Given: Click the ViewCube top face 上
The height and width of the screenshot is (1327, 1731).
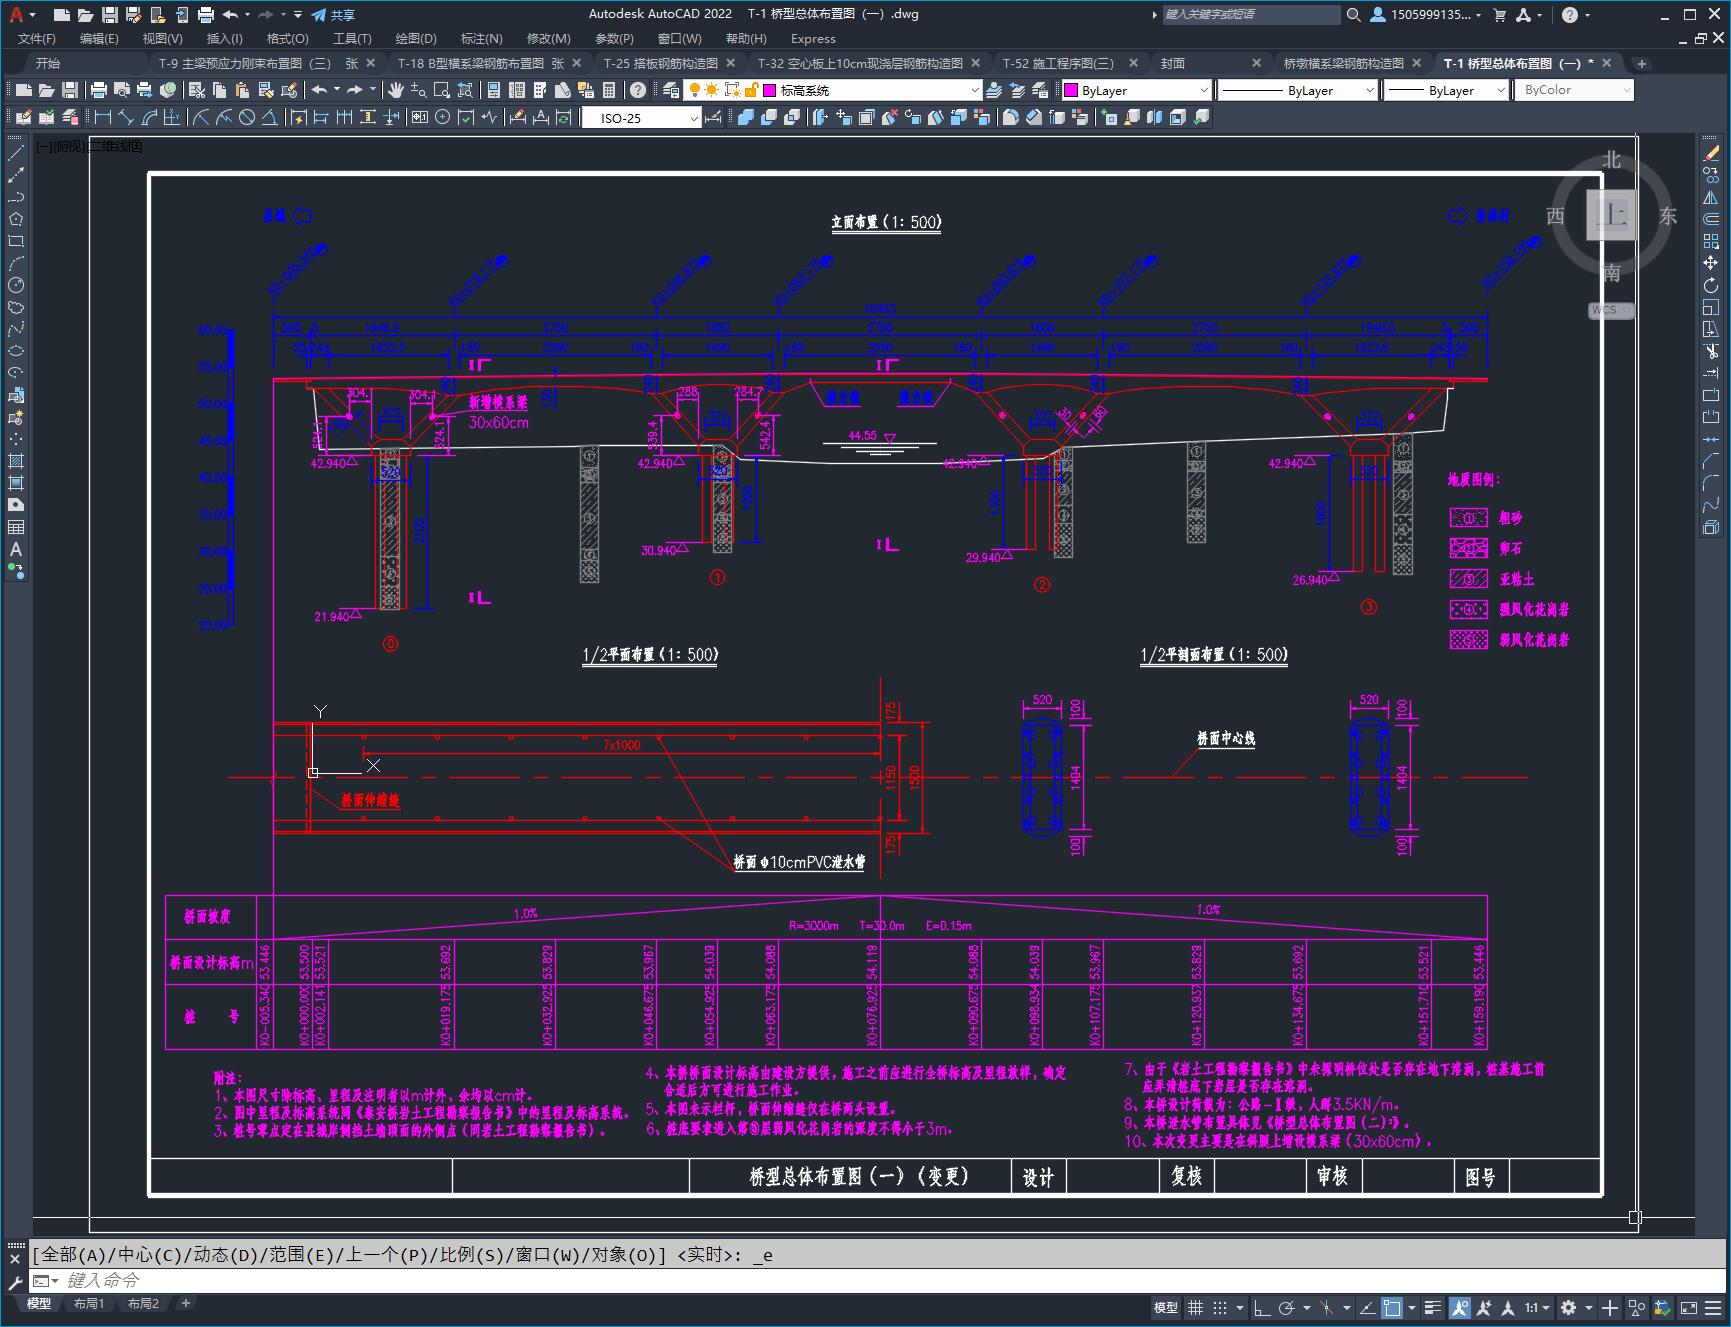Looking at the screenshot, I should coord(1612,215).
